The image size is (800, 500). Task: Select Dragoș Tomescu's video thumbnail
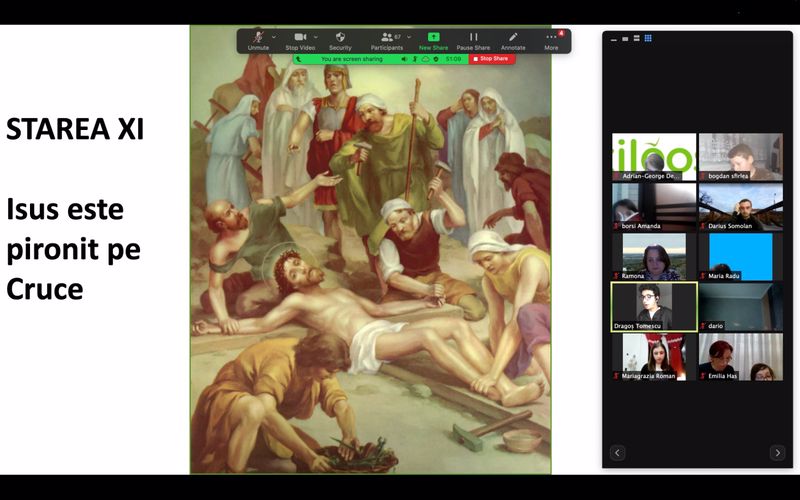click(654, 306)
